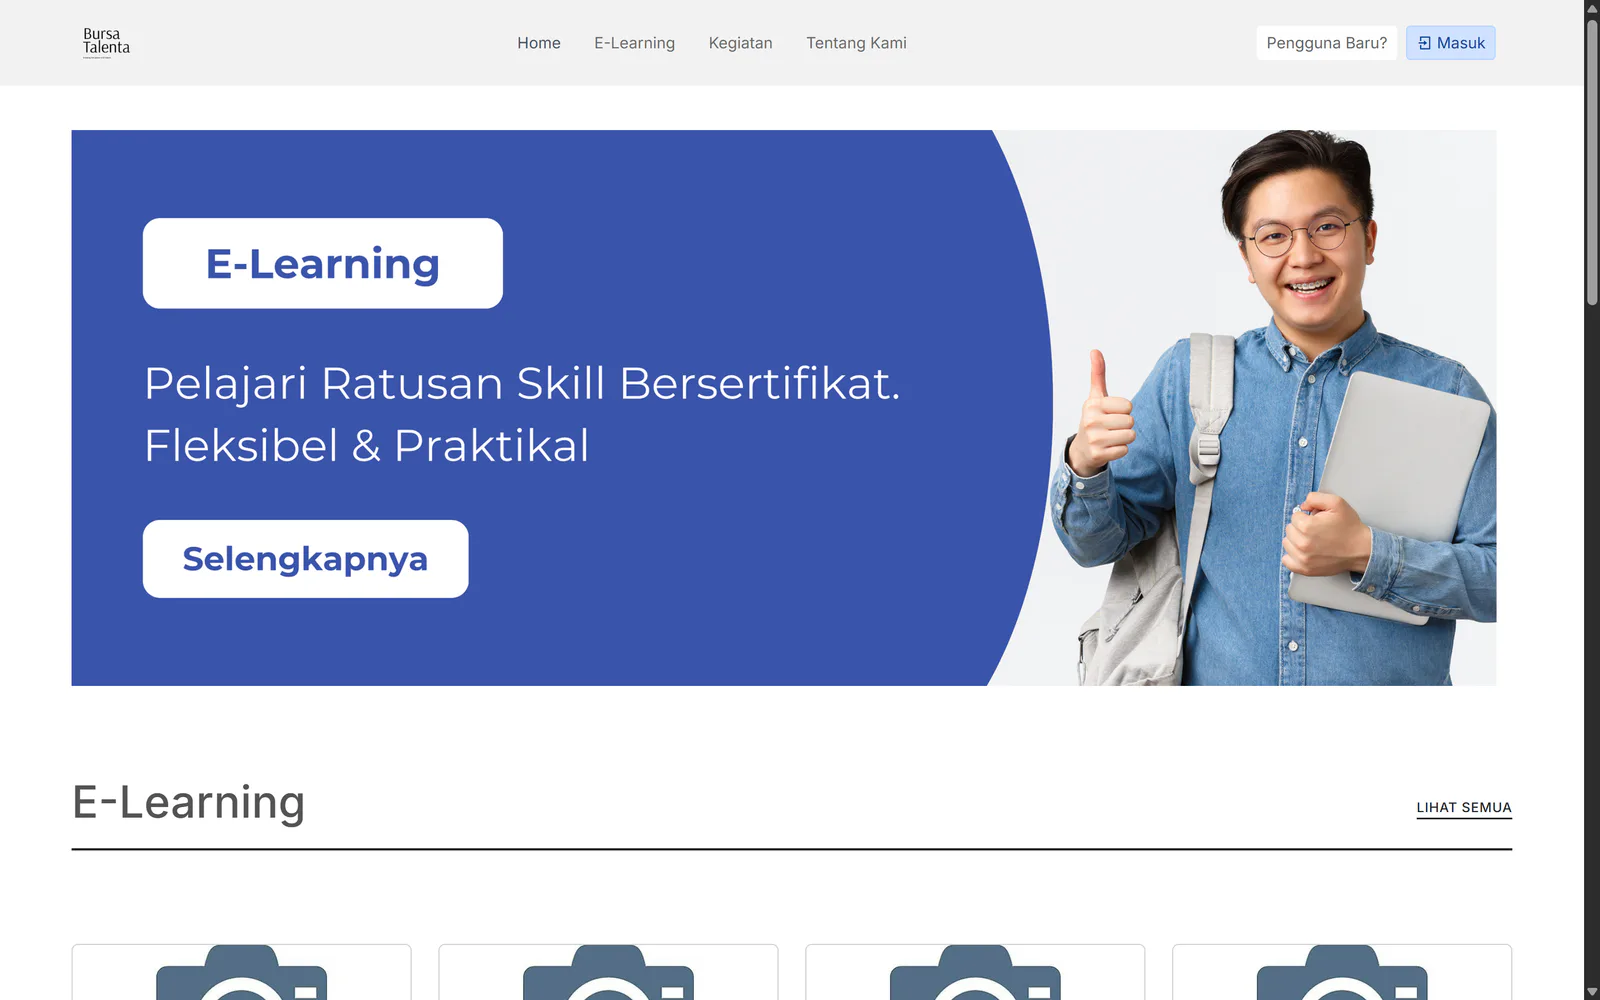1600x1000 pixels.
Task: Click the Bursa Talenta logo
Action: tap(107, 43)
